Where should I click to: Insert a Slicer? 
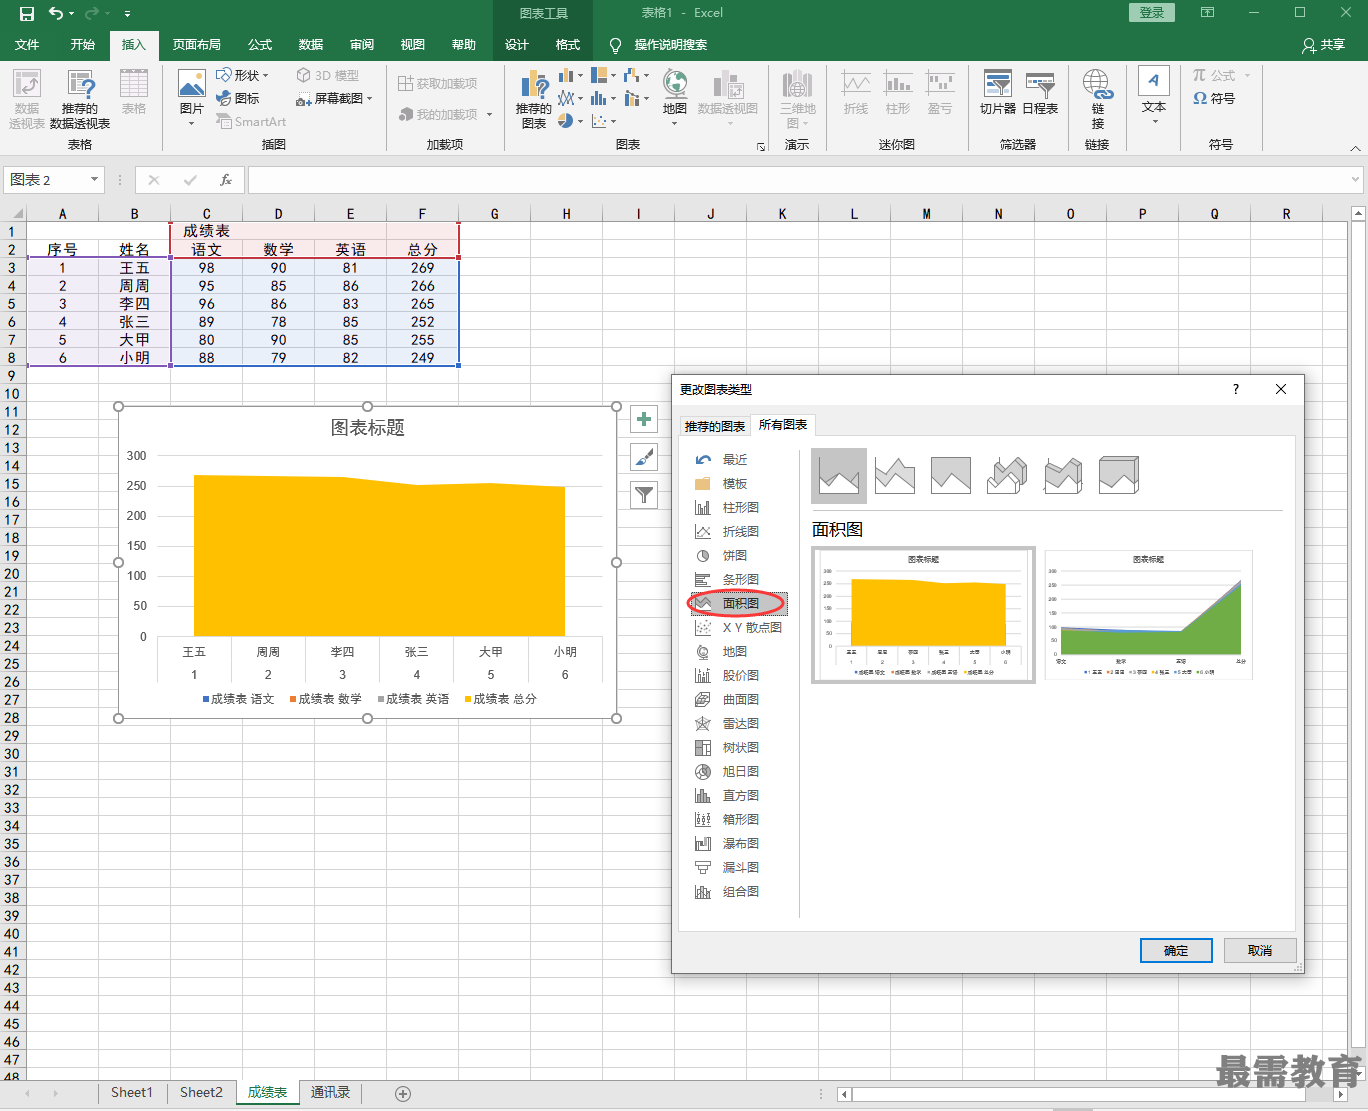pyautogui.click(x=997, y=93)
